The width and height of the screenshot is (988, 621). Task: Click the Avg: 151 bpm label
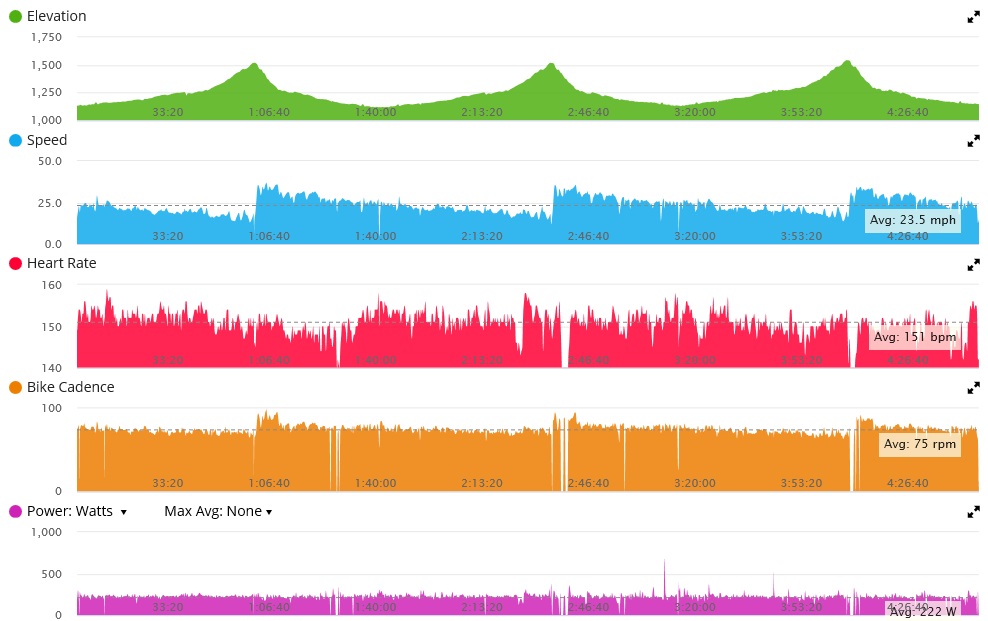(914, 337)
